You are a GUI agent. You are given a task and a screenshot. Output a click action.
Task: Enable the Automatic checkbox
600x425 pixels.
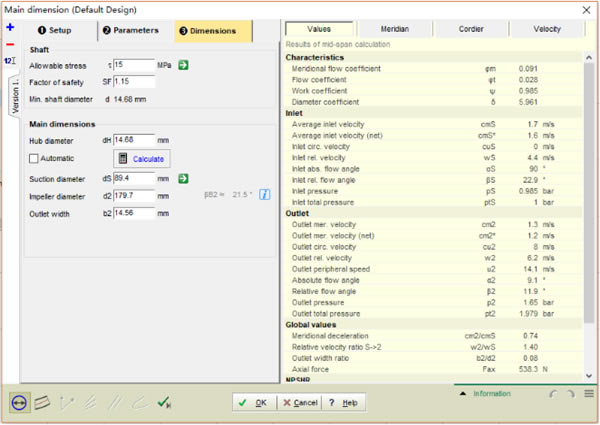(x=34, y=158)
